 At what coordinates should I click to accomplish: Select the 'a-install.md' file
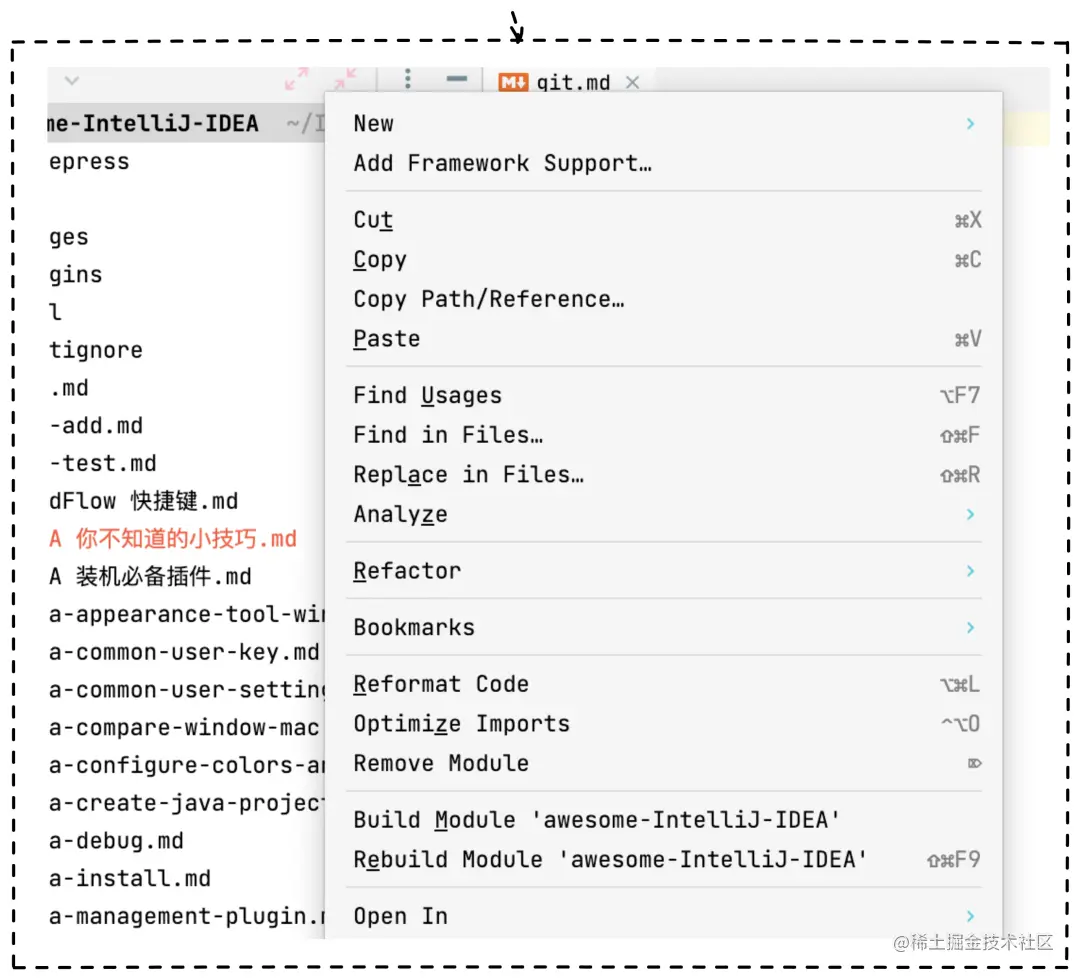coord(186,878)
